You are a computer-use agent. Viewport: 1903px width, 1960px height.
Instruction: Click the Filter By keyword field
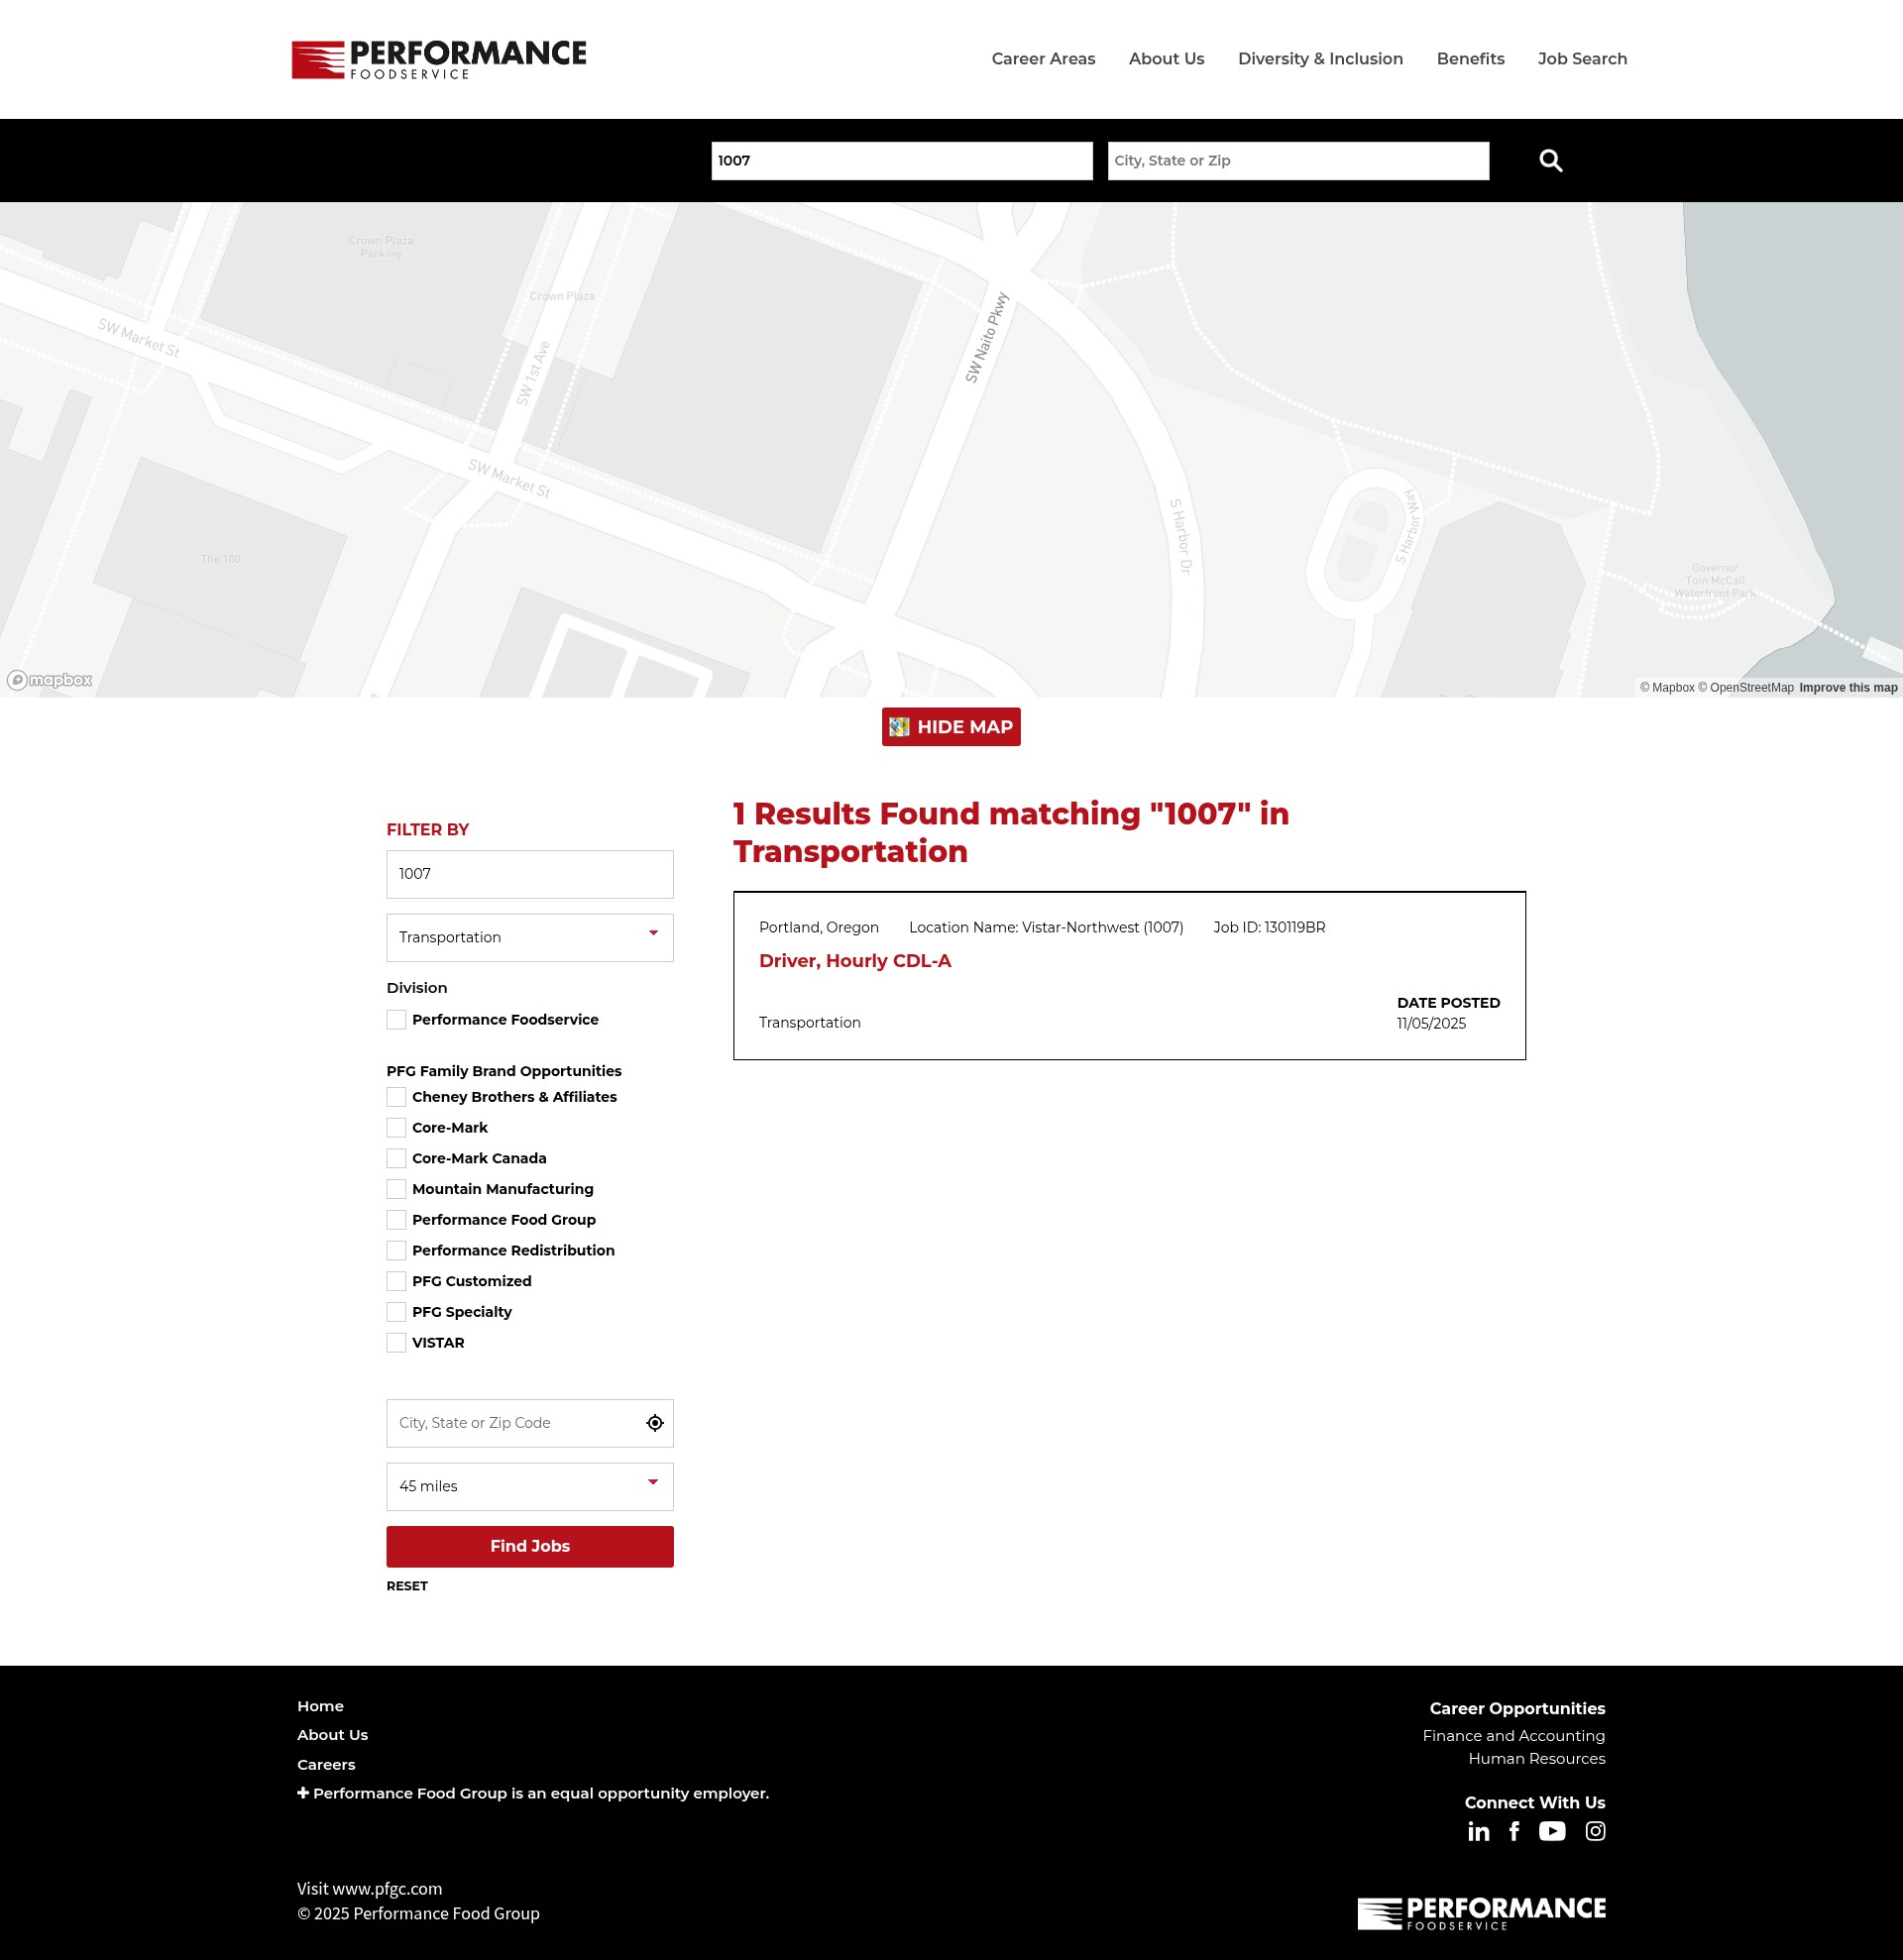530,875
